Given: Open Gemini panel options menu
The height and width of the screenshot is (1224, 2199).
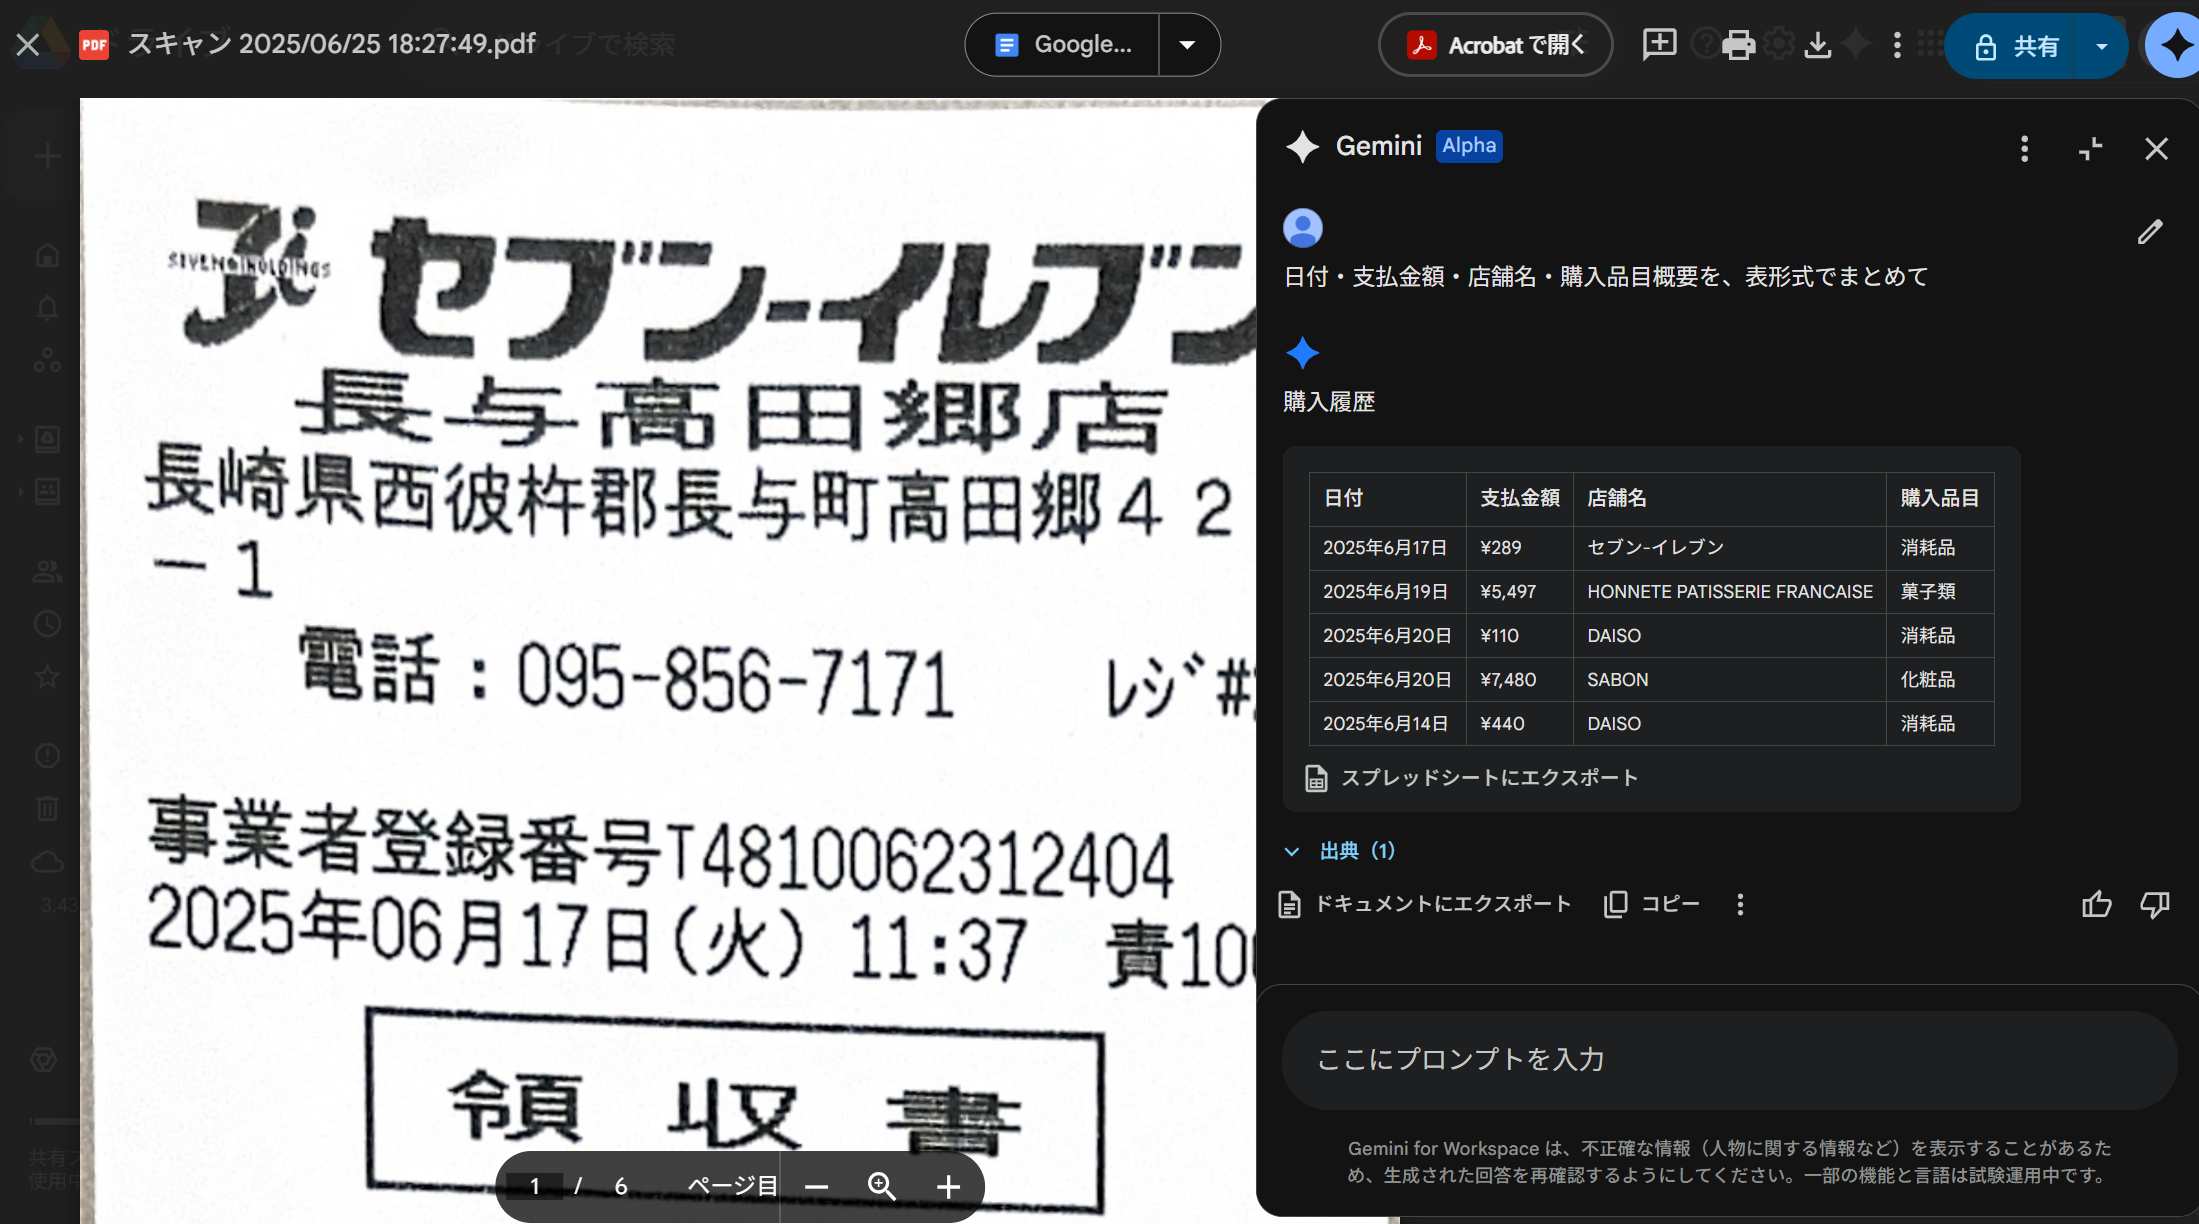Looking at the screenshot, I should click(2024, 149).
